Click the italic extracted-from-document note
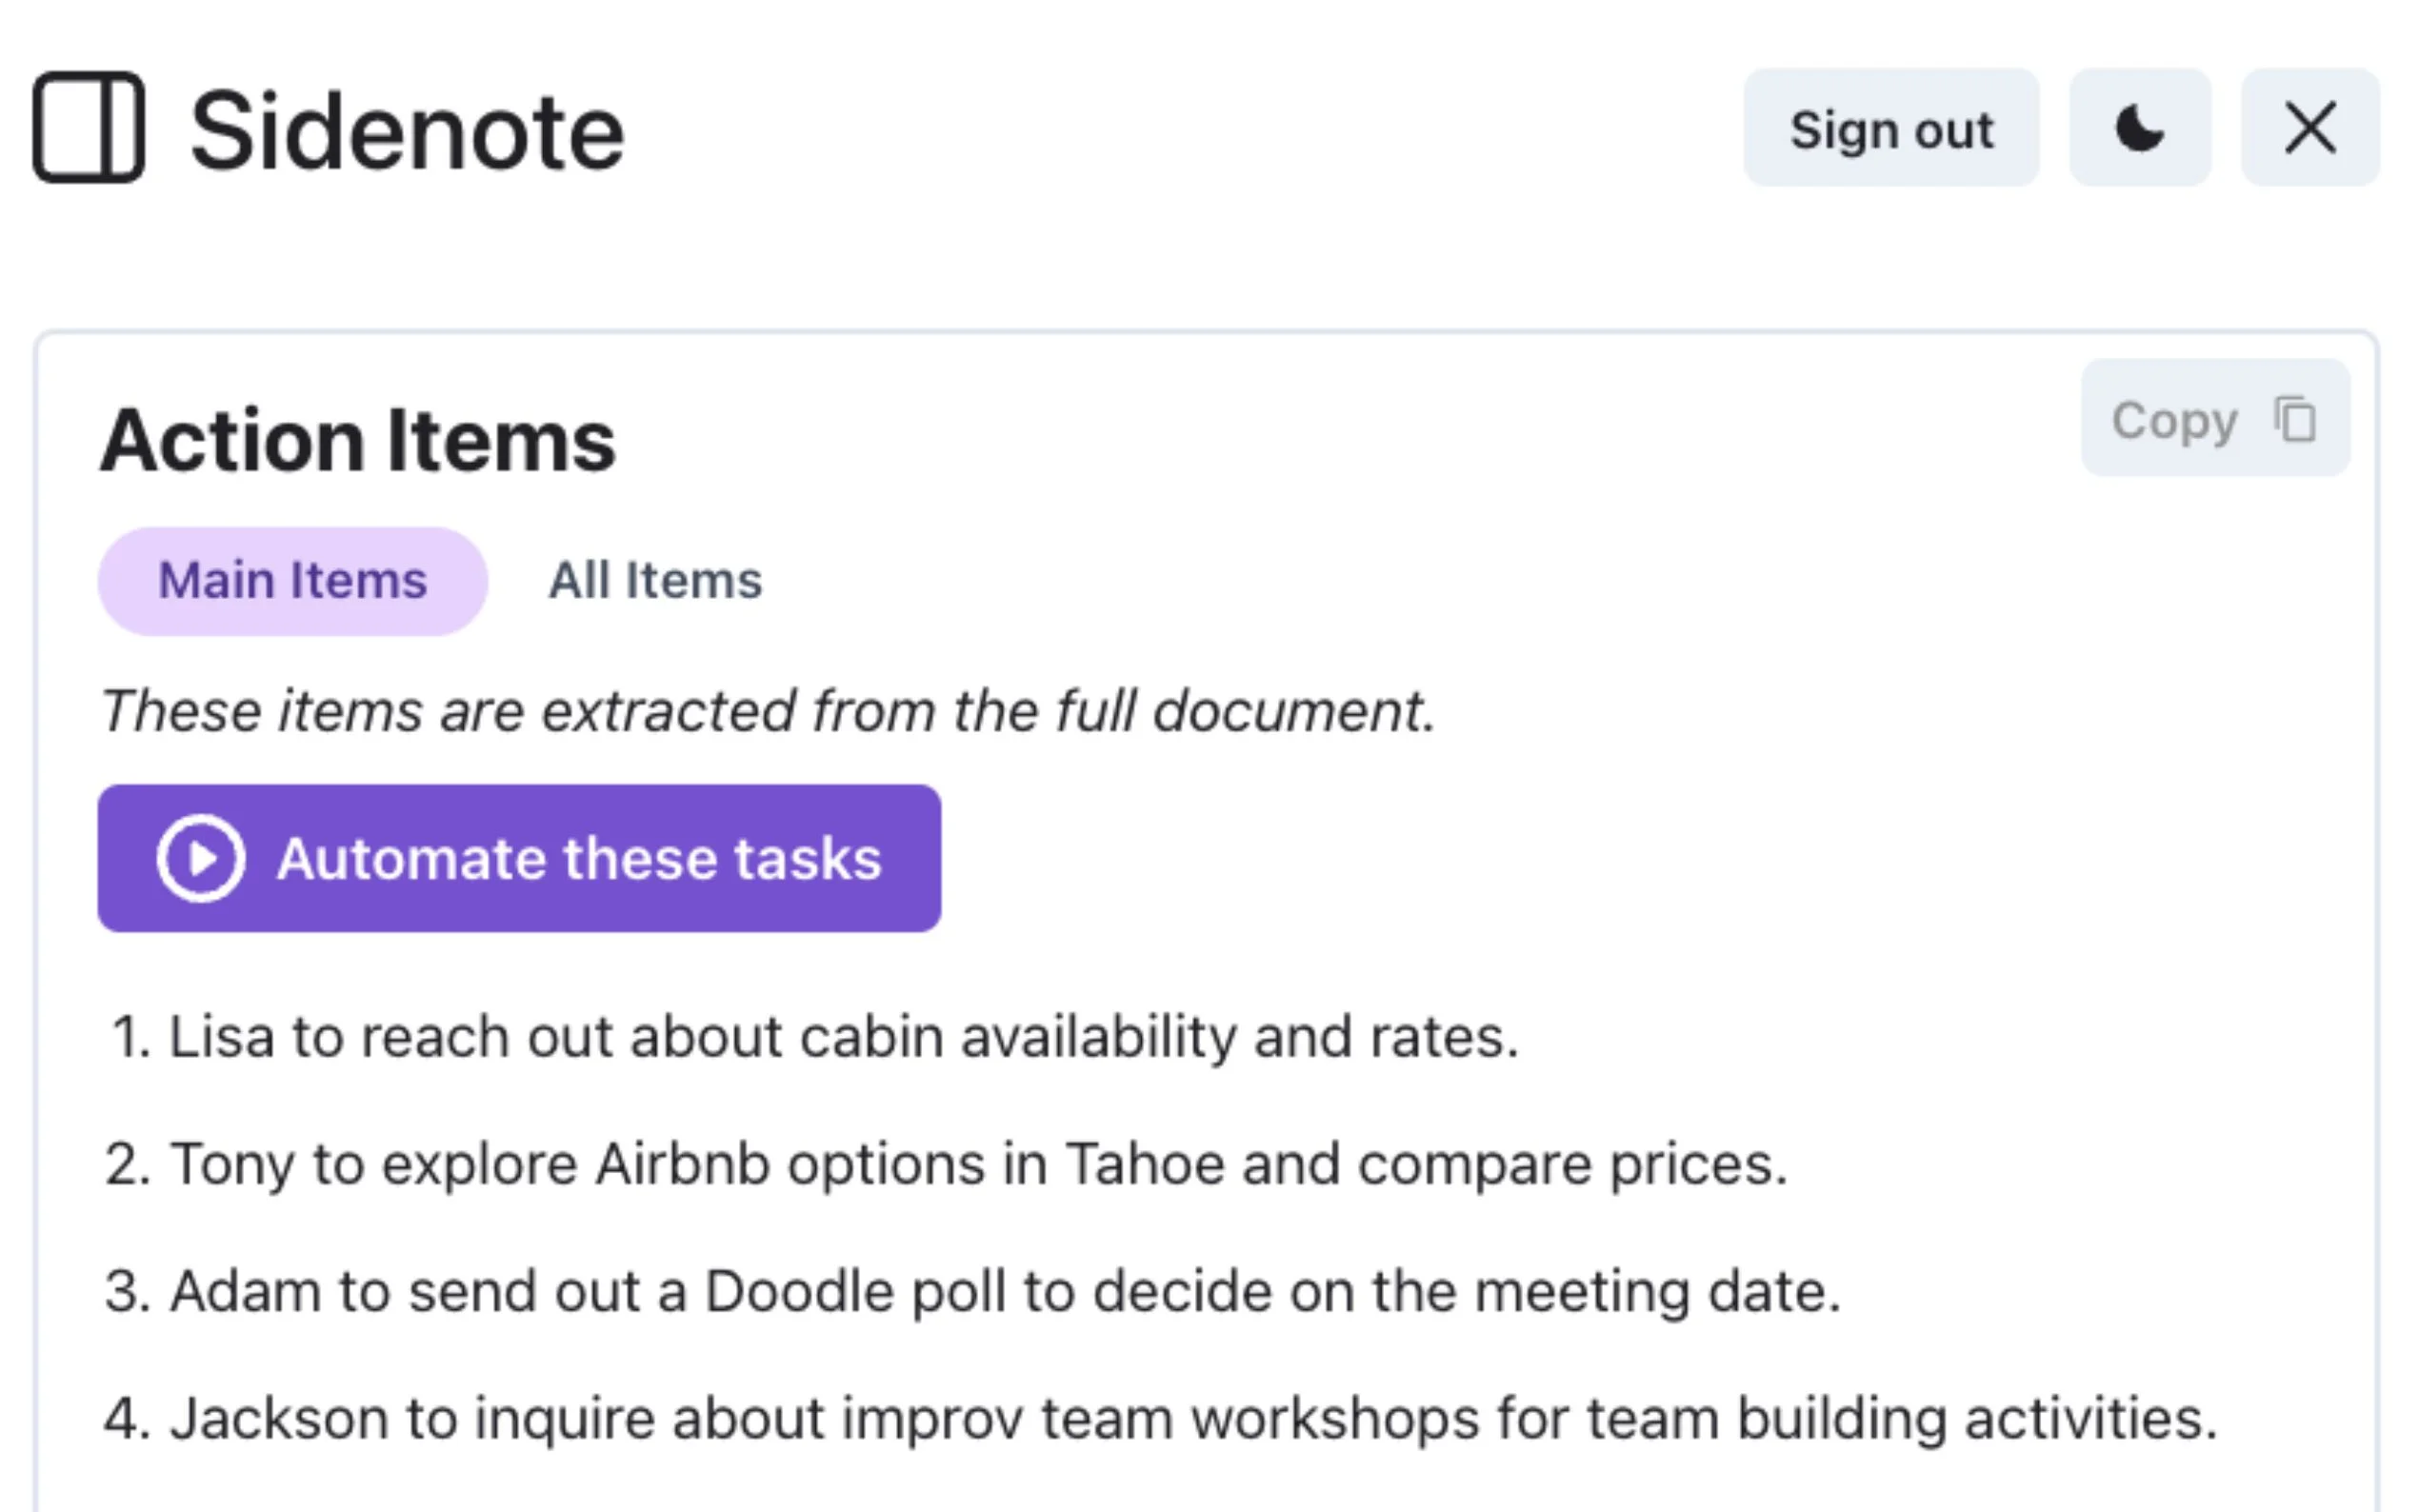The height and width of the screenshot is (1512, 2419). (x=768, y=711)
